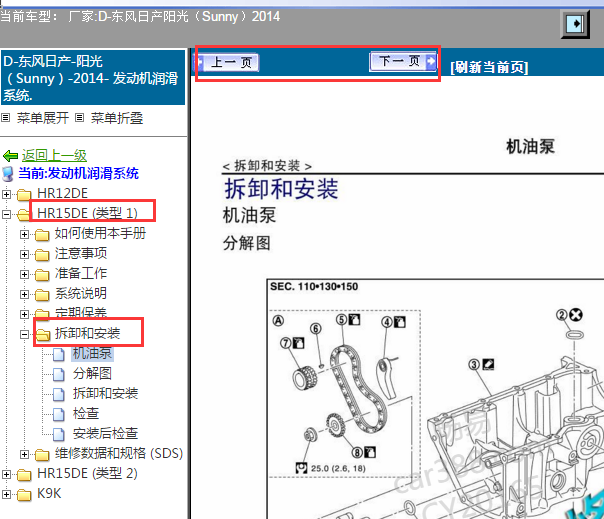Screen dimensions: 604x519
Task: Collapse the 拆卸和安装 folder node
Action: tap(24, 334)
